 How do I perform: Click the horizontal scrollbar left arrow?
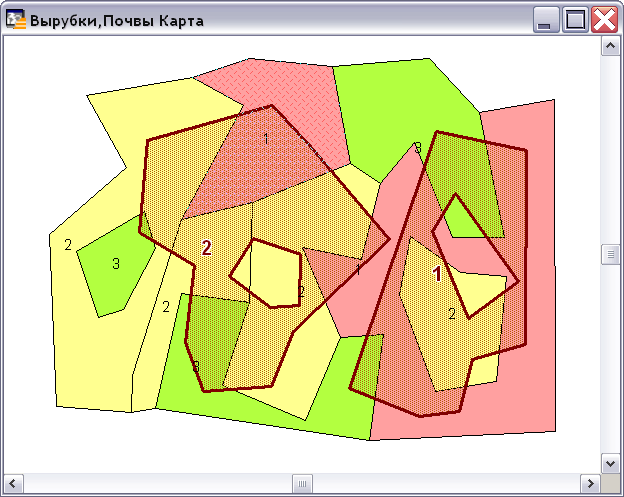13,484
